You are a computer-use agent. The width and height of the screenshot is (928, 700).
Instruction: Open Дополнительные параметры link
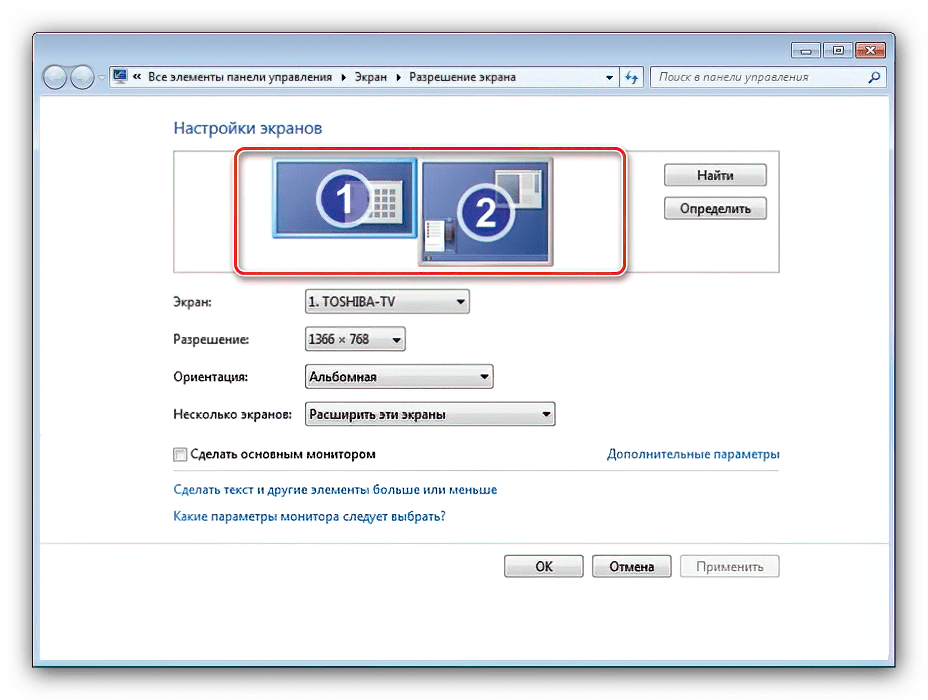click(x=693, y=454)
